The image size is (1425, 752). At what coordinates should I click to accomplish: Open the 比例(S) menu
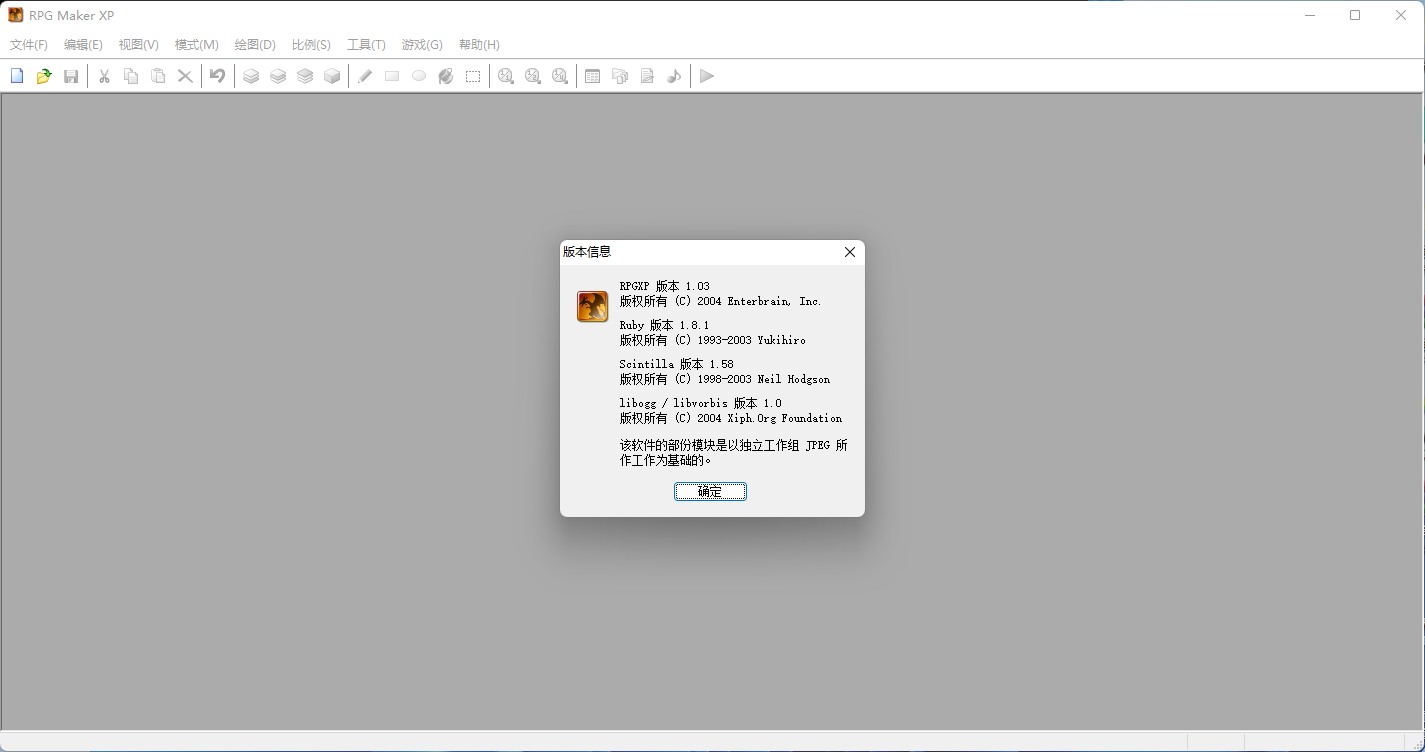point(311,45)
